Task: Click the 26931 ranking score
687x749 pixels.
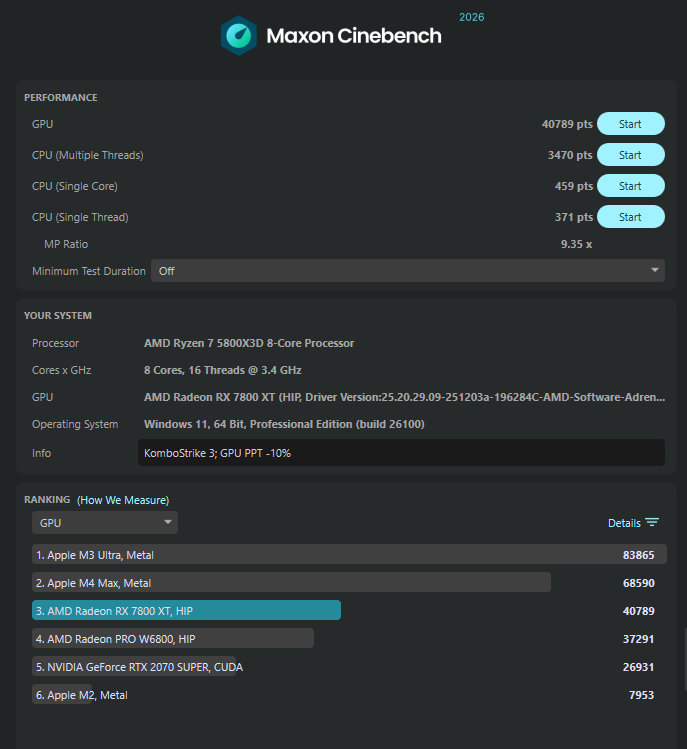Action: click(638, 667)
